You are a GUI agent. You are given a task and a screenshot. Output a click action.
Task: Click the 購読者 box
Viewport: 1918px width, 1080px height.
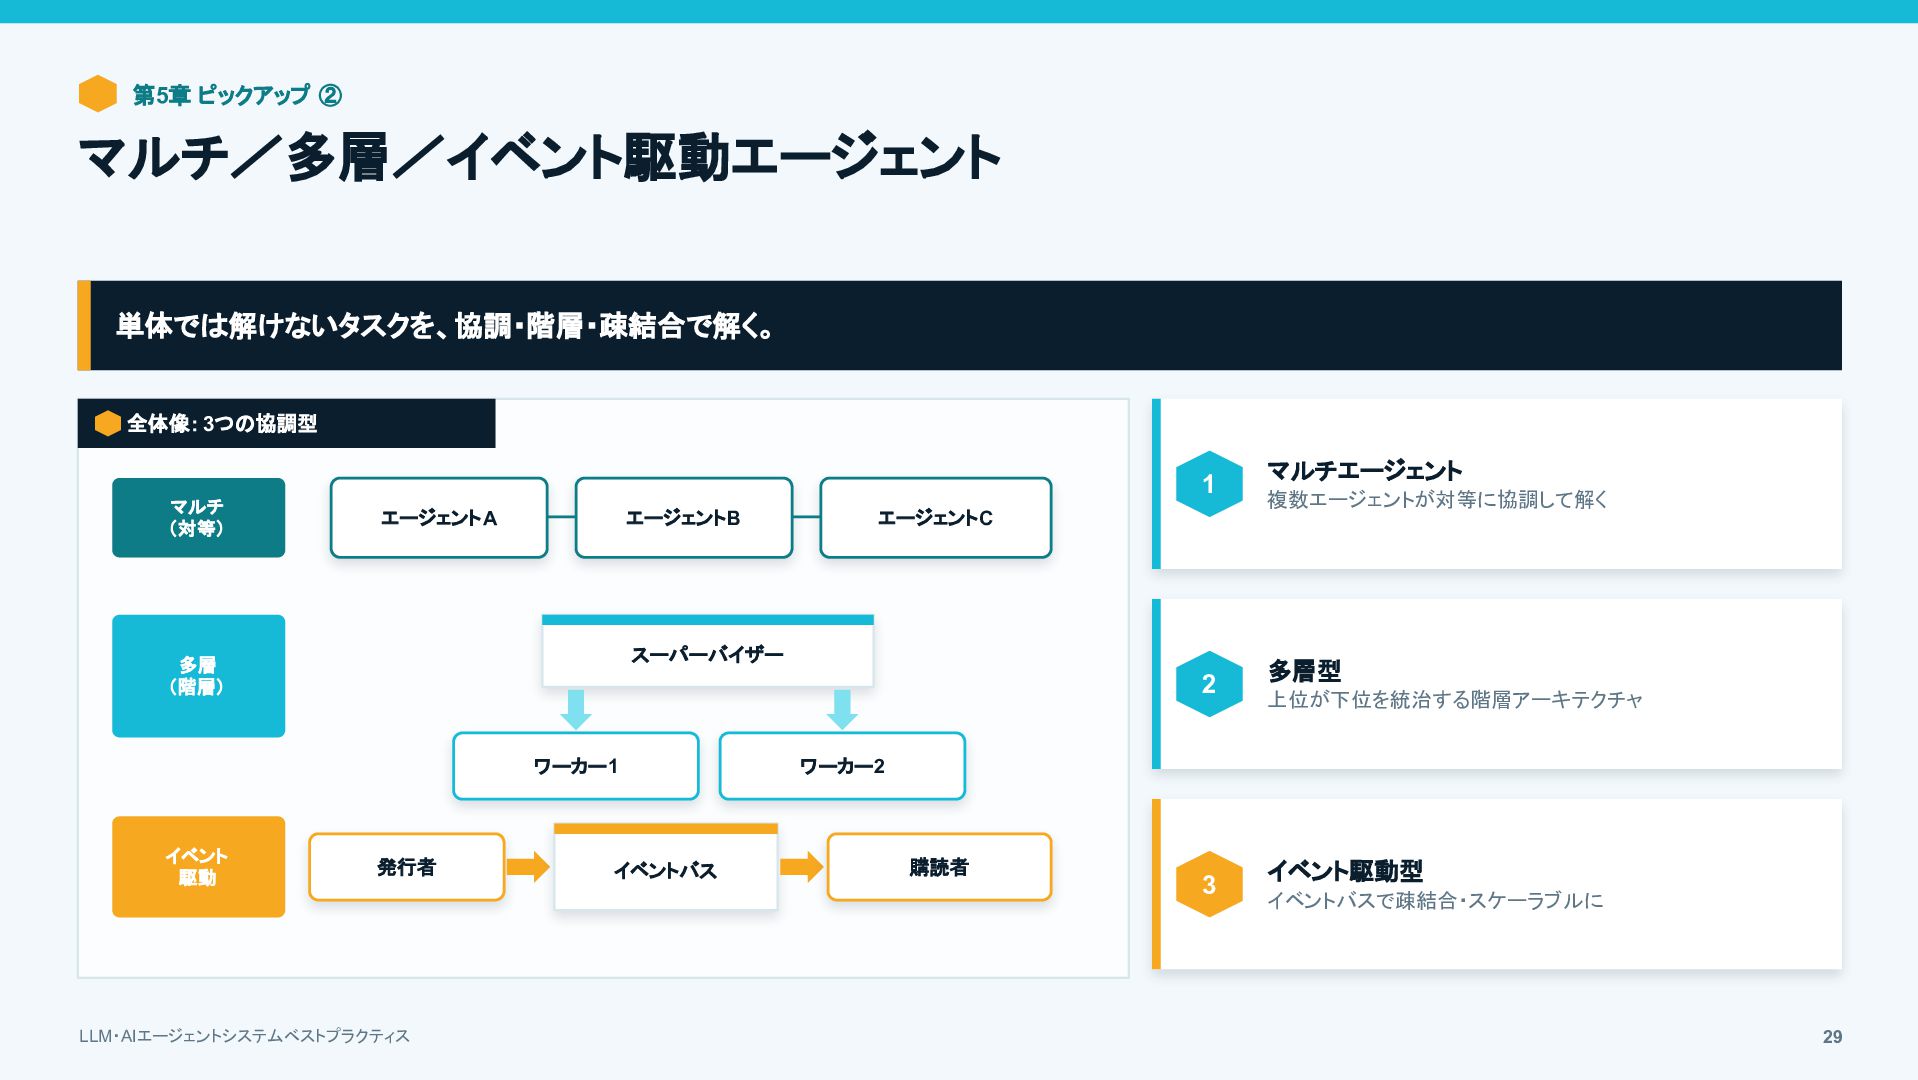tap(939, 867)
